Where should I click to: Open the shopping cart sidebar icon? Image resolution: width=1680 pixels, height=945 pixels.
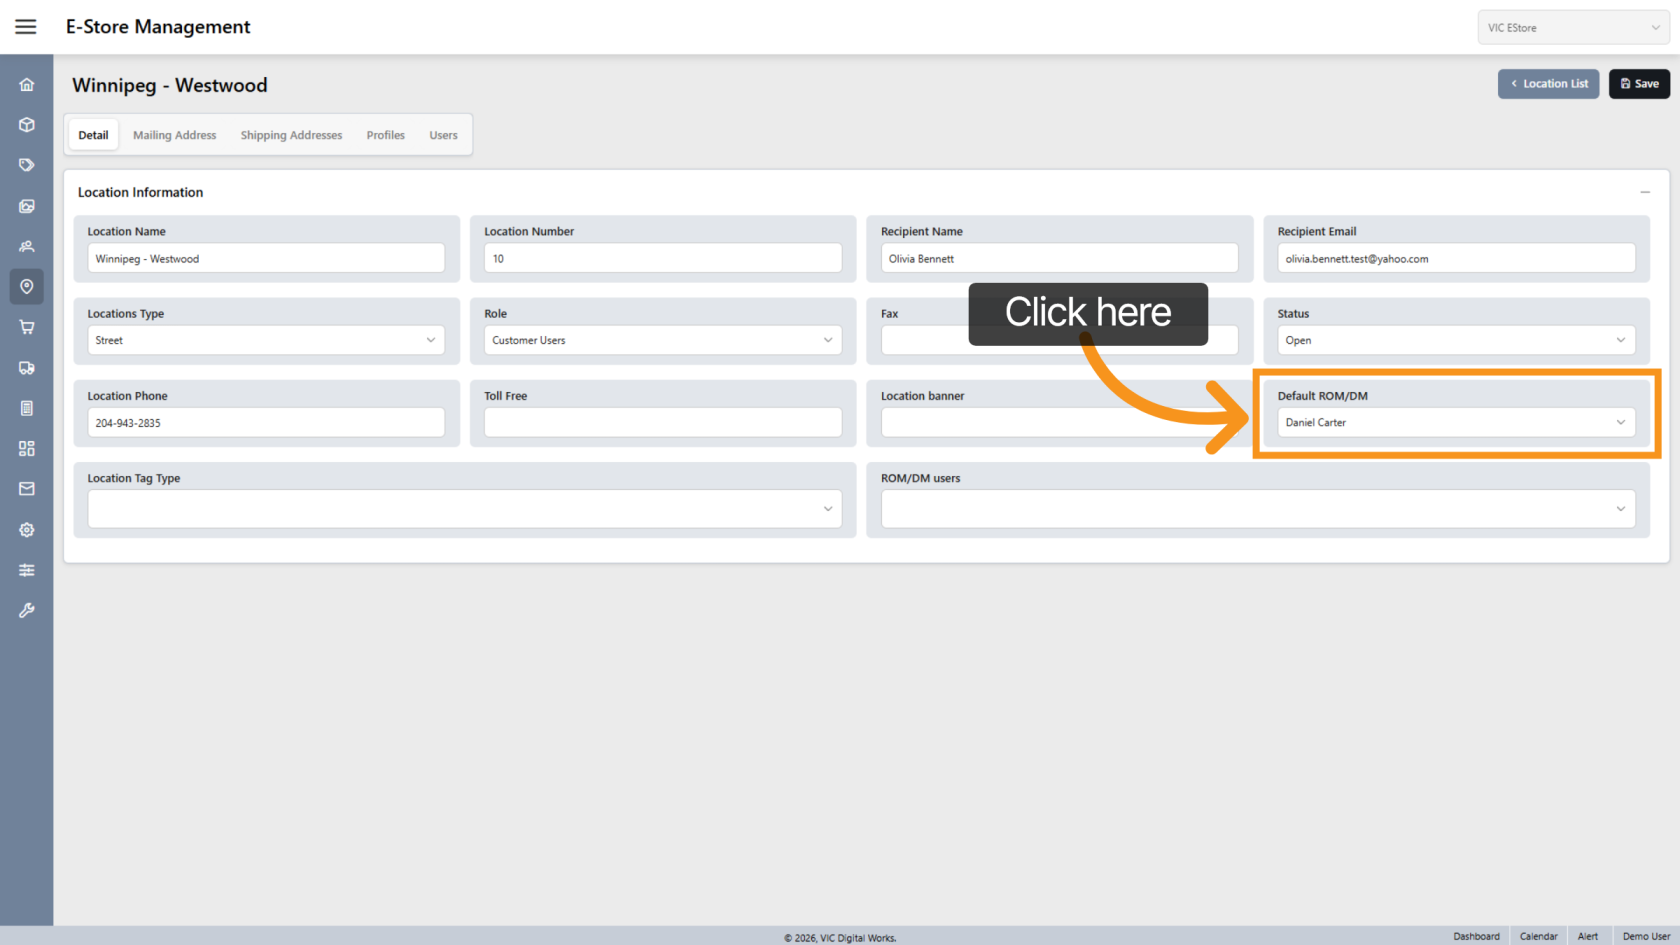(x=27, y=327)
